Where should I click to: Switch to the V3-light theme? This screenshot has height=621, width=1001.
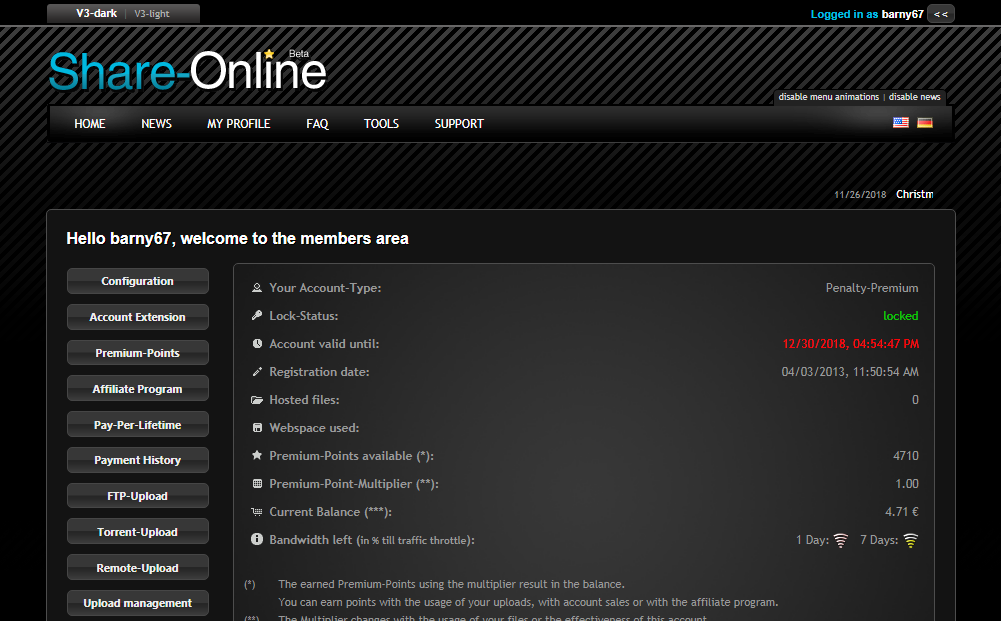pyautogui.click(x=152, y=13)
